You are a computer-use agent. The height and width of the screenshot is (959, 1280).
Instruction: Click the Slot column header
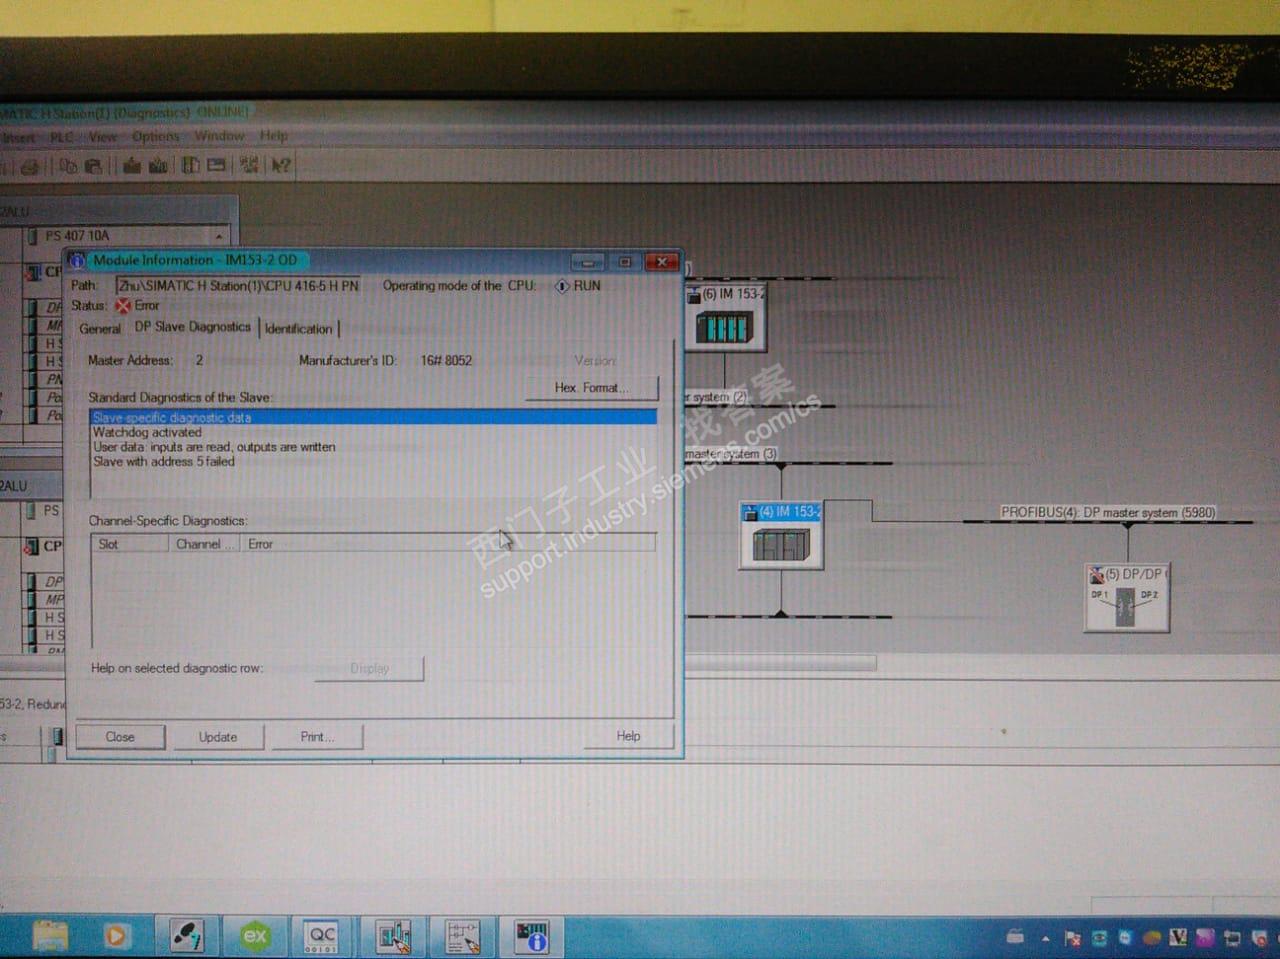coord(130,544)
